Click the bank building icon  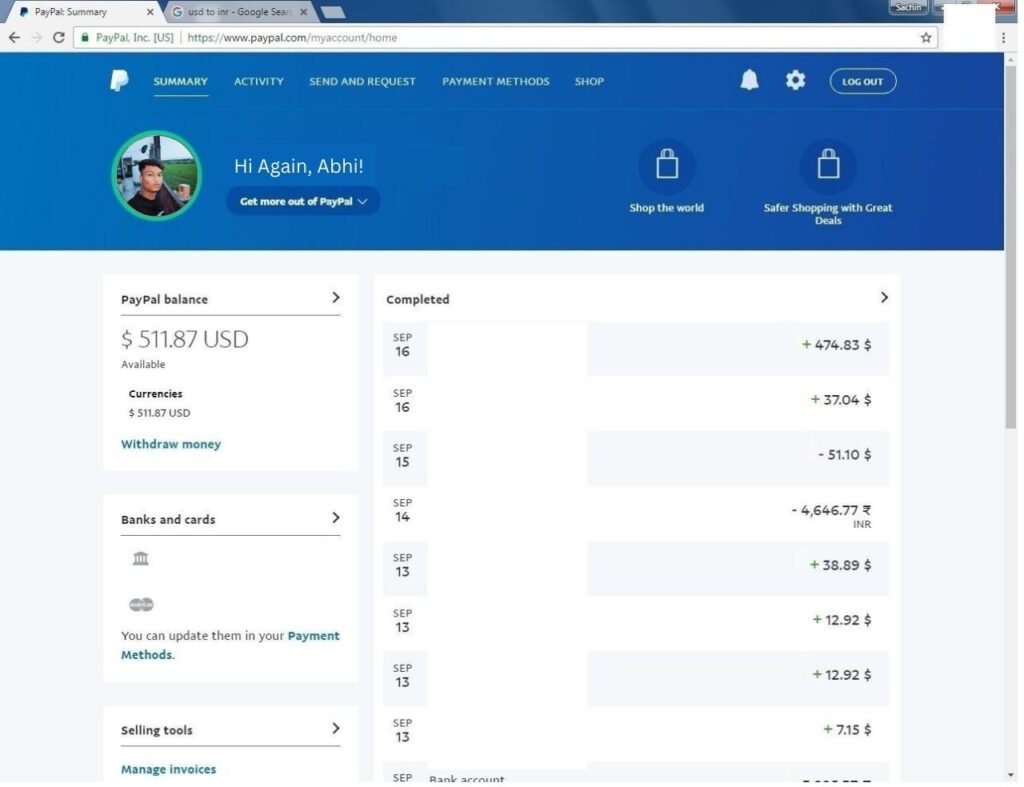140,558
